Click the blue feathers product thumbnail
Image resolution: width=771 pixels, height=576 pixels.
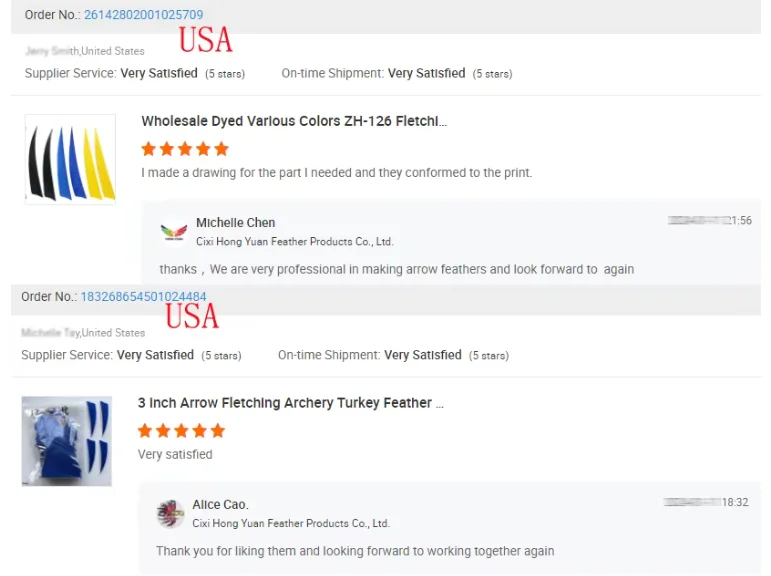[x=67, y=441]
